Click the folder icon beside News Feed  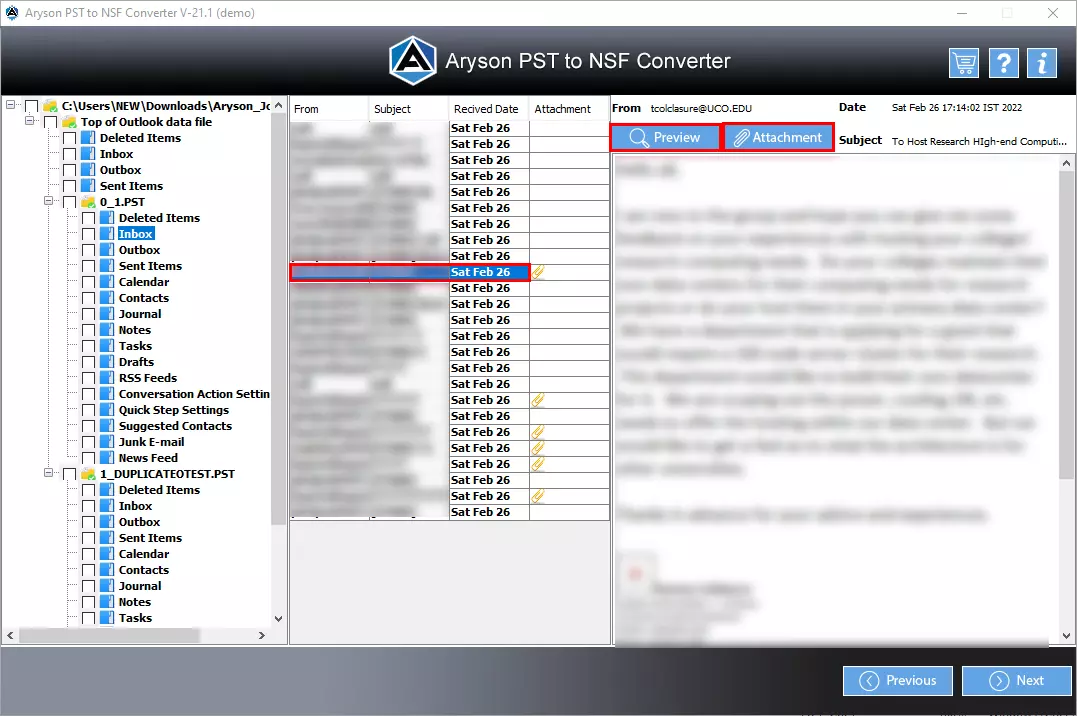click(x=106, y=458)
